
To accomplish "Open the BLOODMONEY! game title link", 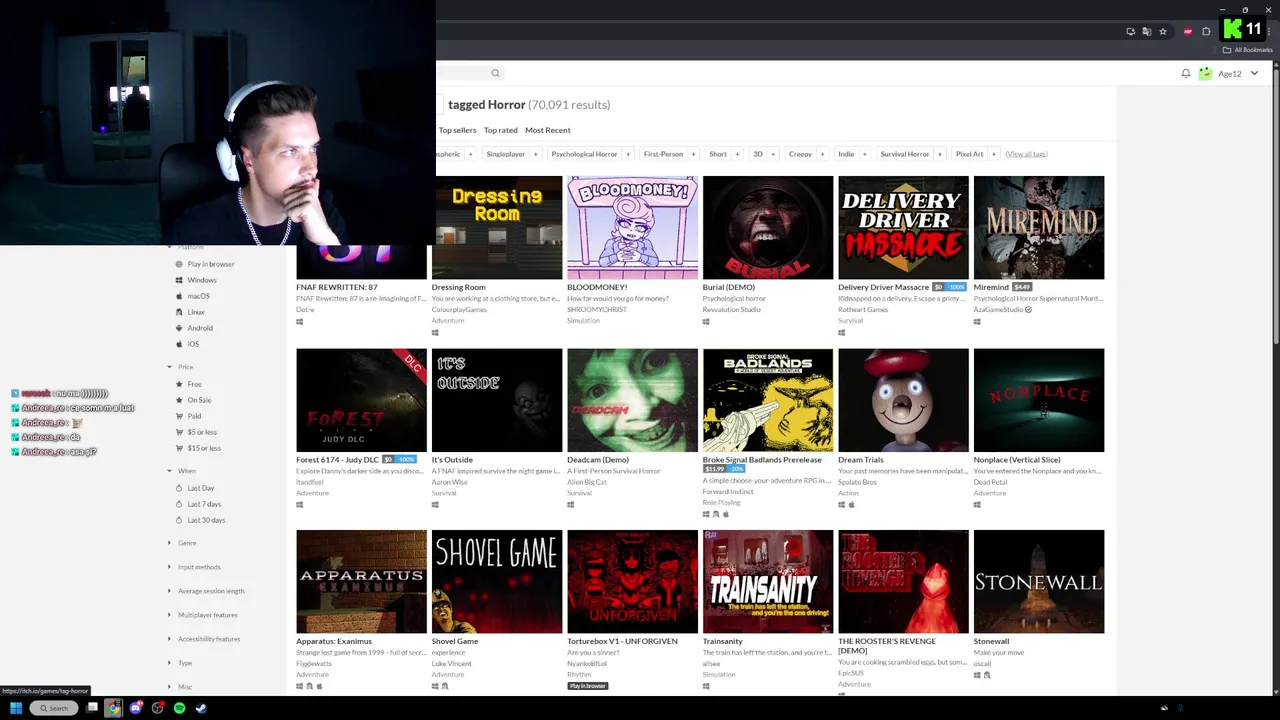I will (597, 287).
